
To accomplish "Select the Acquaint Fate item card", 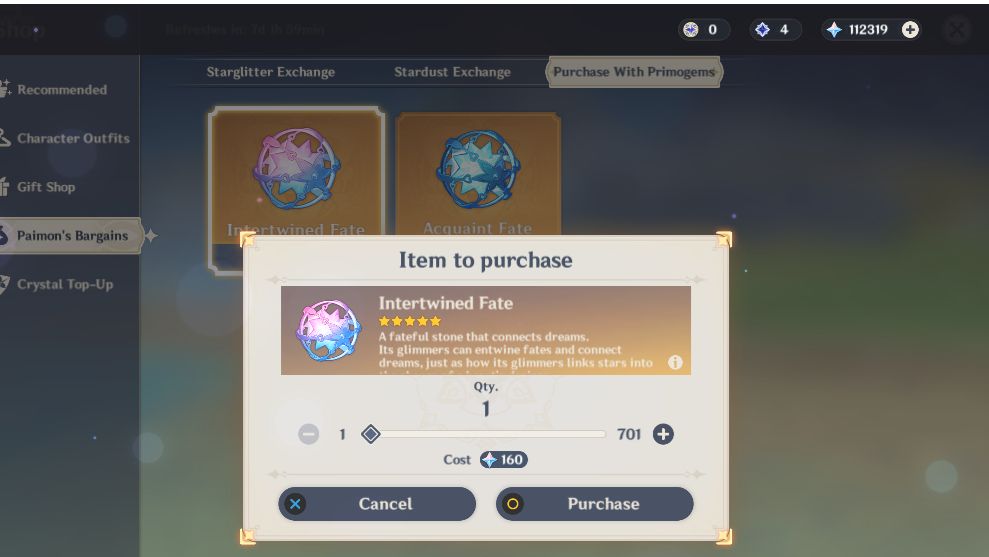I will [478, 174].
